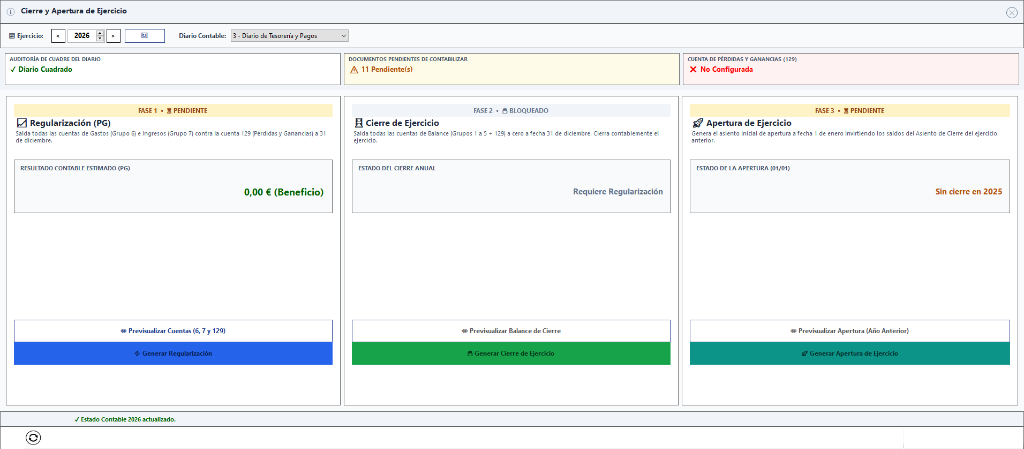Click the Diario Cuadrado audit status
Image resolution: width=1024 pixels, height=449 pixels.
coord(41,69)
